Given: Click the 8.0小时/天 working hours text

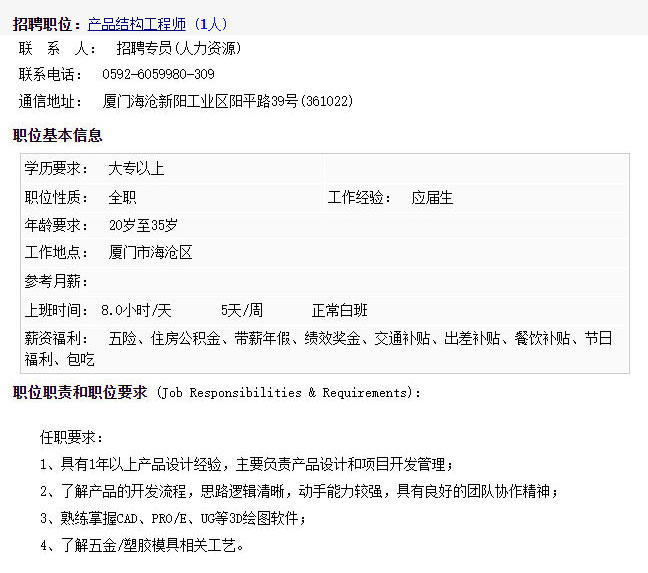Looking at the screenshot, I should (136, 310).
